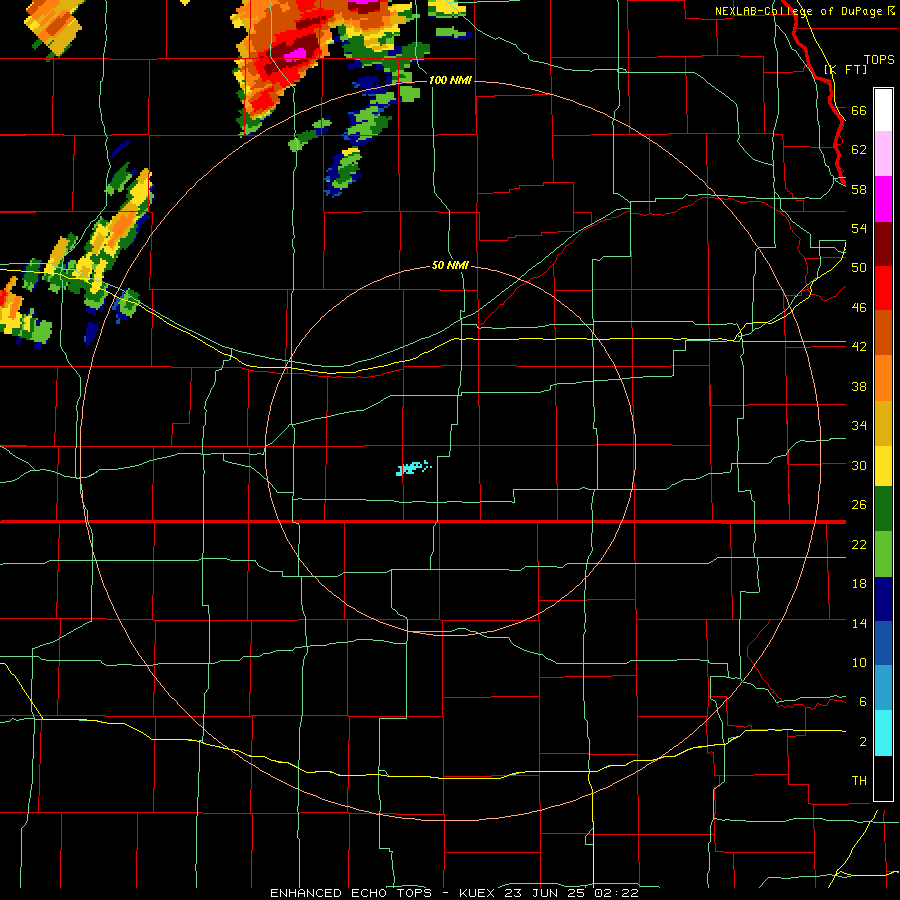
Task: Click the [K FT] units label
Action: [x=846, y=69]
